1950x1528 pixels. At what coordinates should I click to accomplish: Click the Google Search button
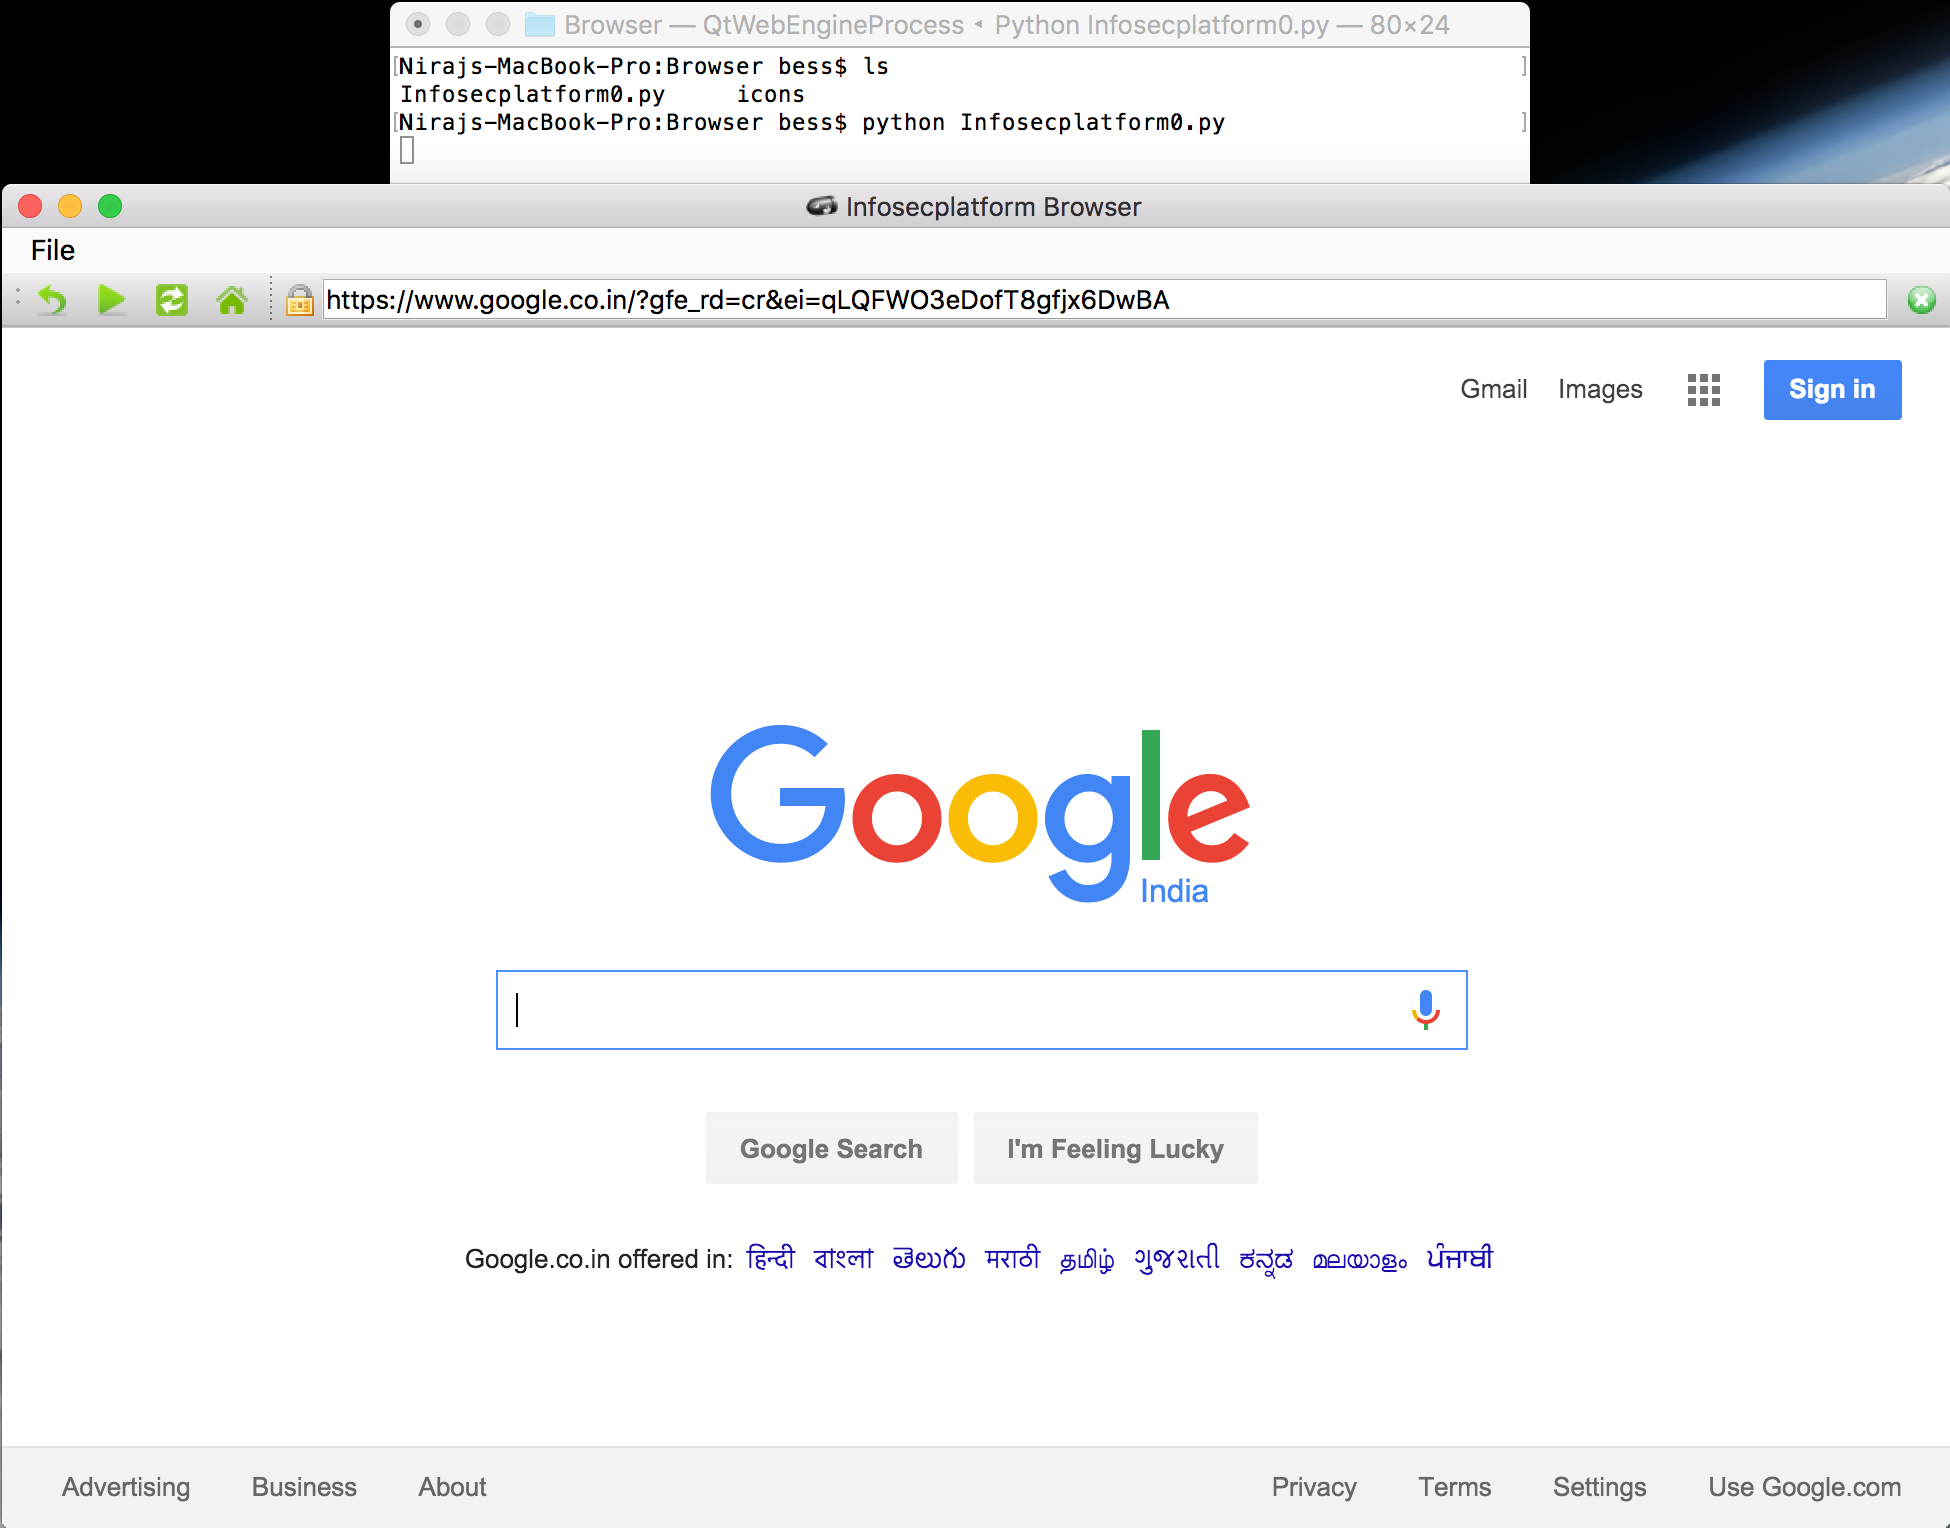click(x=829, y=1148)
